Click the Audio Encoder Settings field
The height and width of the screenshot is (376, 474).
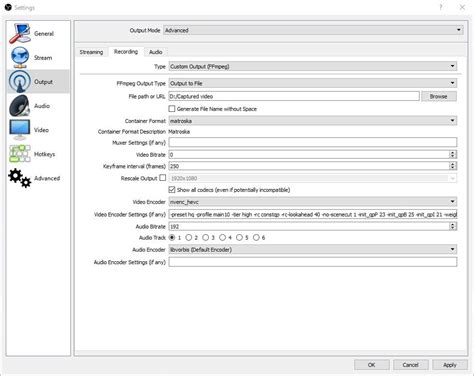point(313,262)
